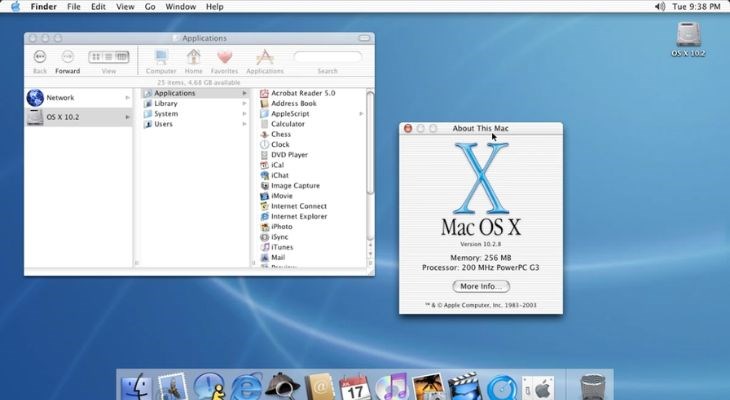
Task: Select iSync in the Applications column
Action: click(x=279, y=237)
